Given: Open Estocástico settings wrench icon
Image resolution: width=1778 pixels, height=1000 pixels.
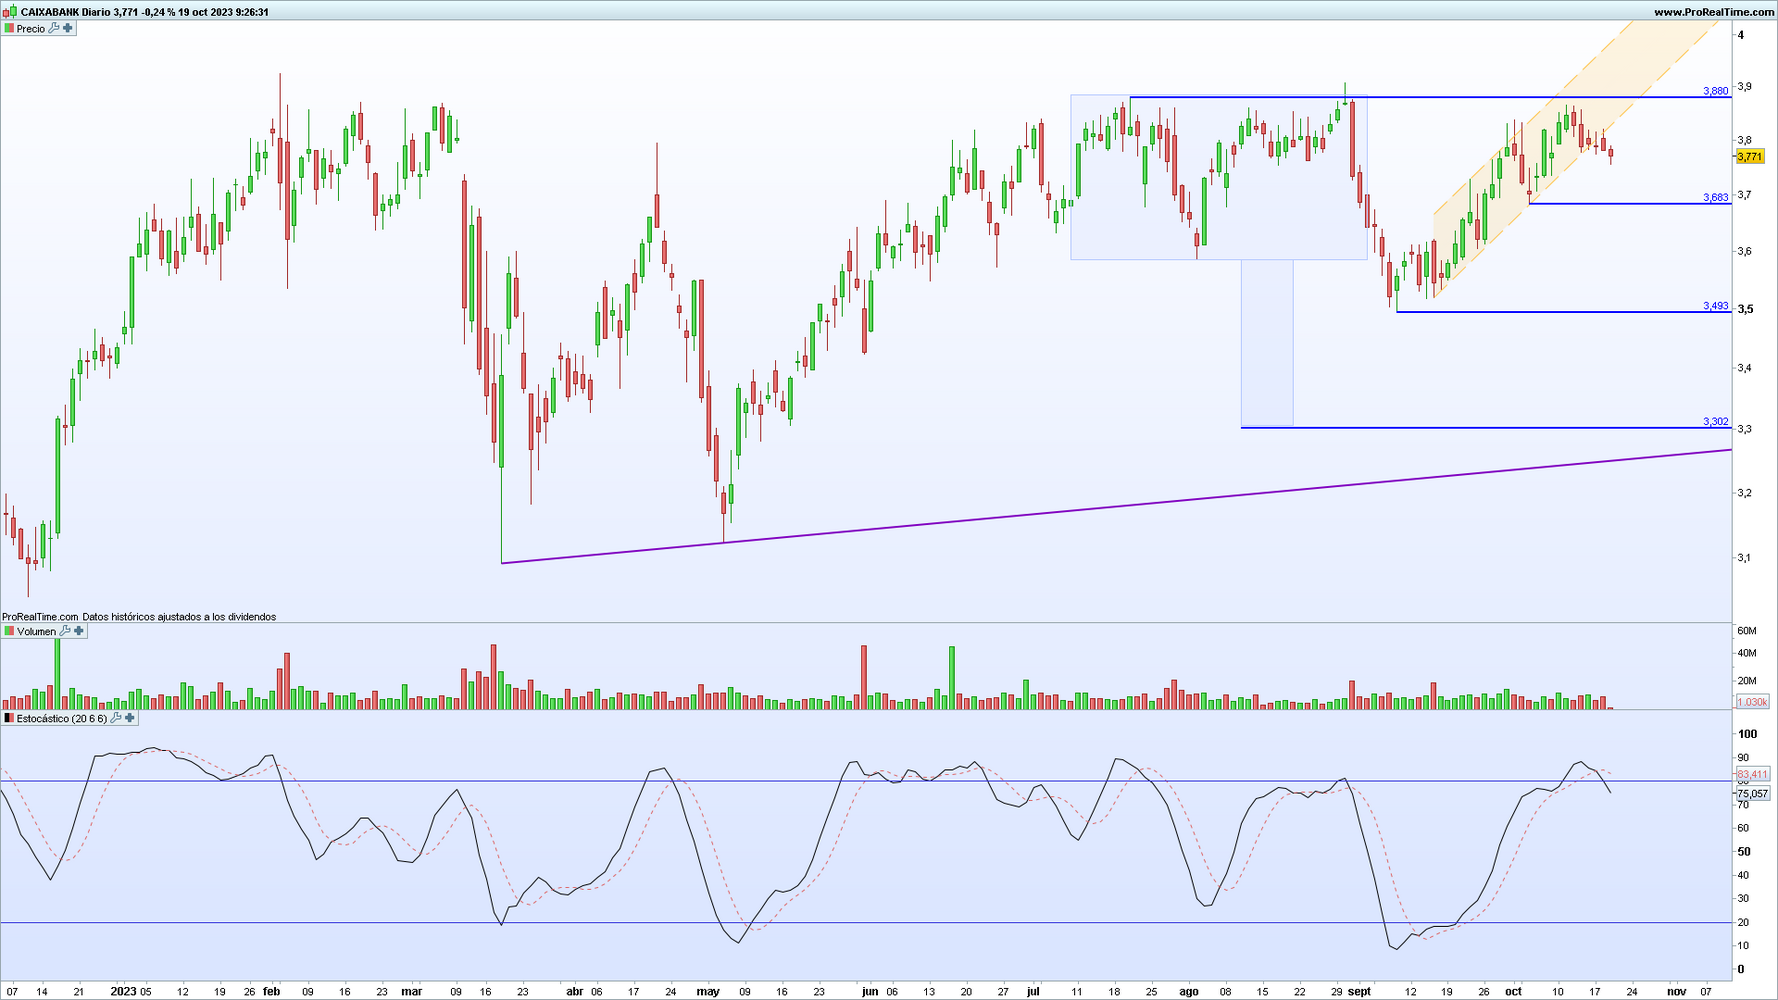Looking at the screenshot, I should pos(116,718).
